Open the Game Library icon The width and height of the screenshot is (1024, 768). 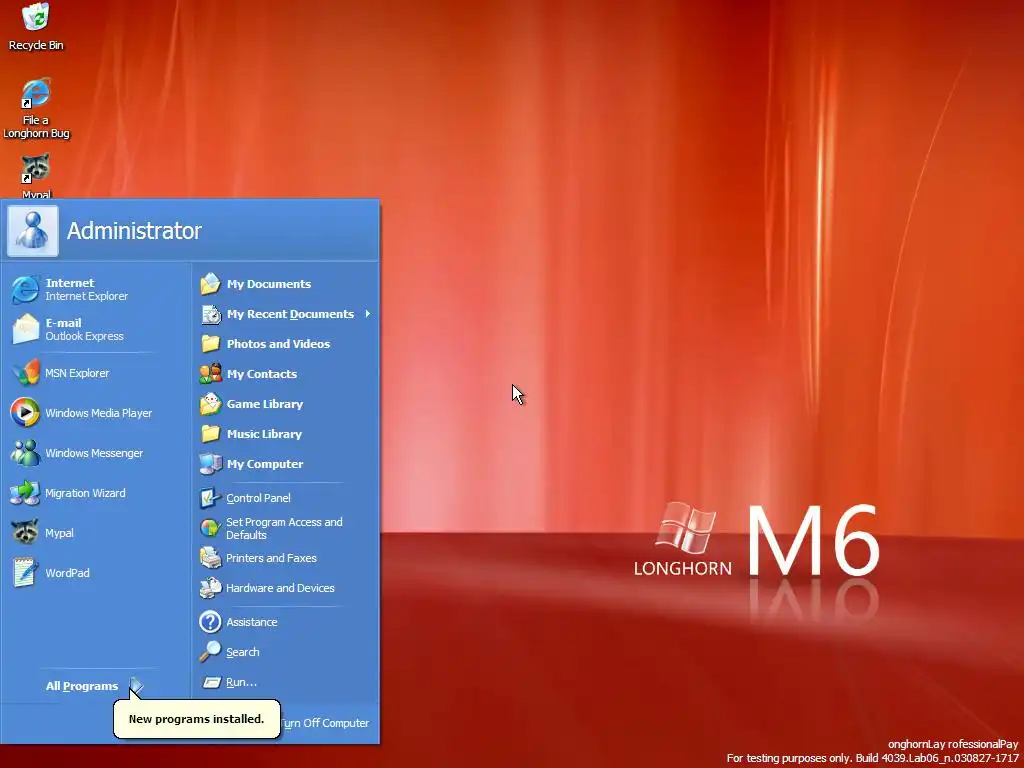click(x=210, y=404)
